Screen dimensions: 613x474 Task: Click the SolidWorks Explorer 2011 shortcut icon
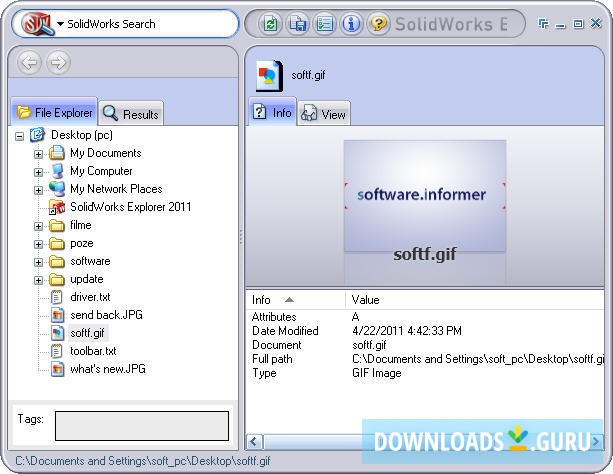tap(57, 207)
